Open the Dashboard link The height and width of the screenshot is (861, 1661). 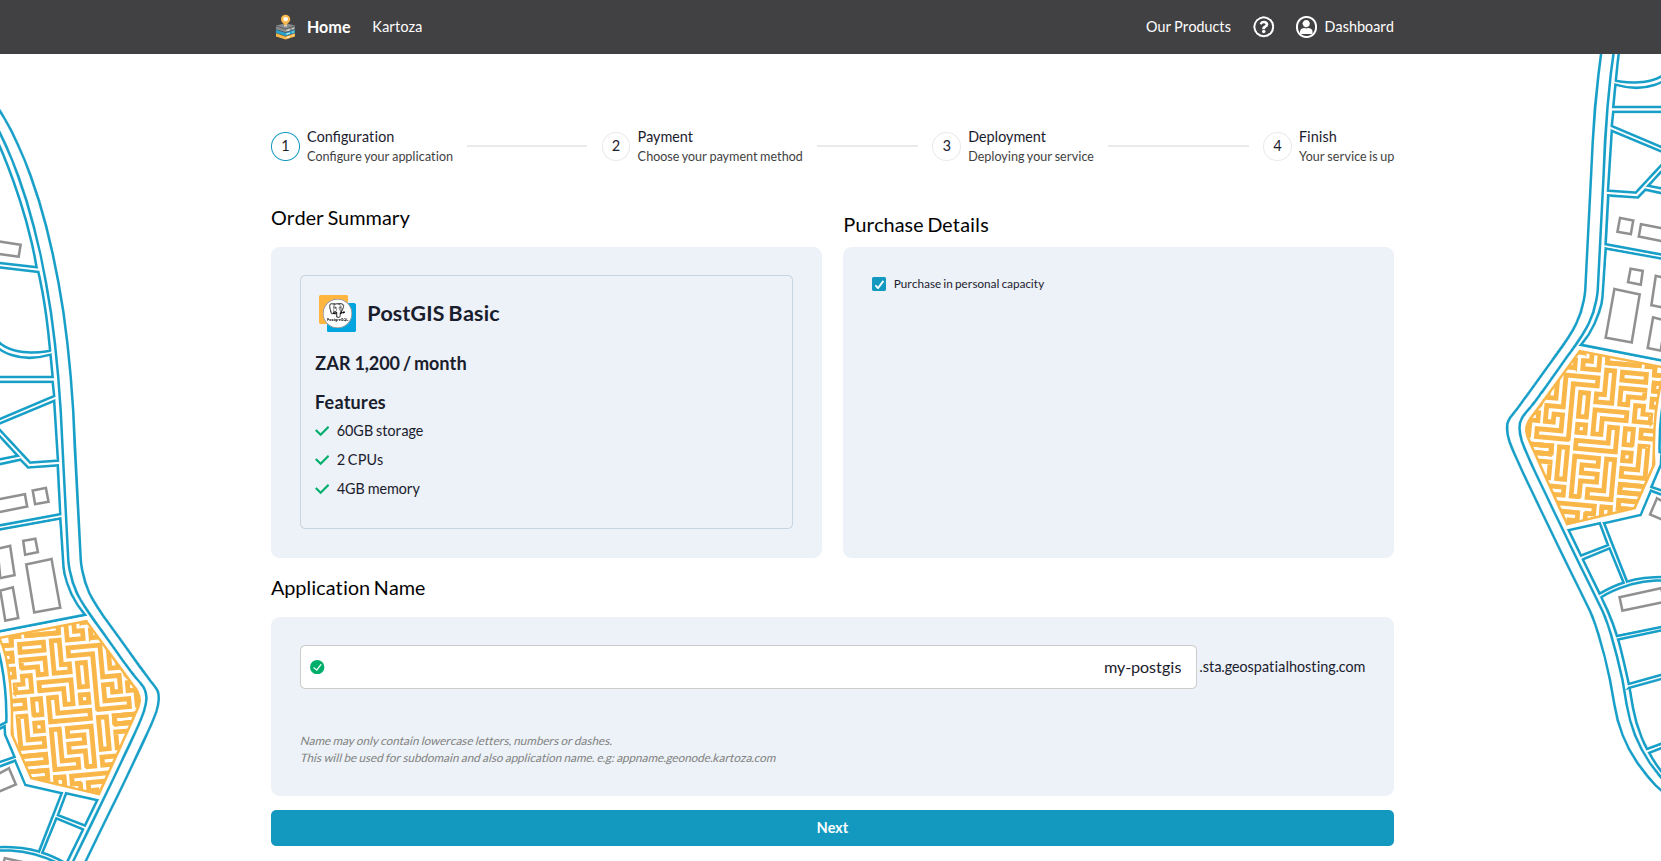tap(1358, 27)
